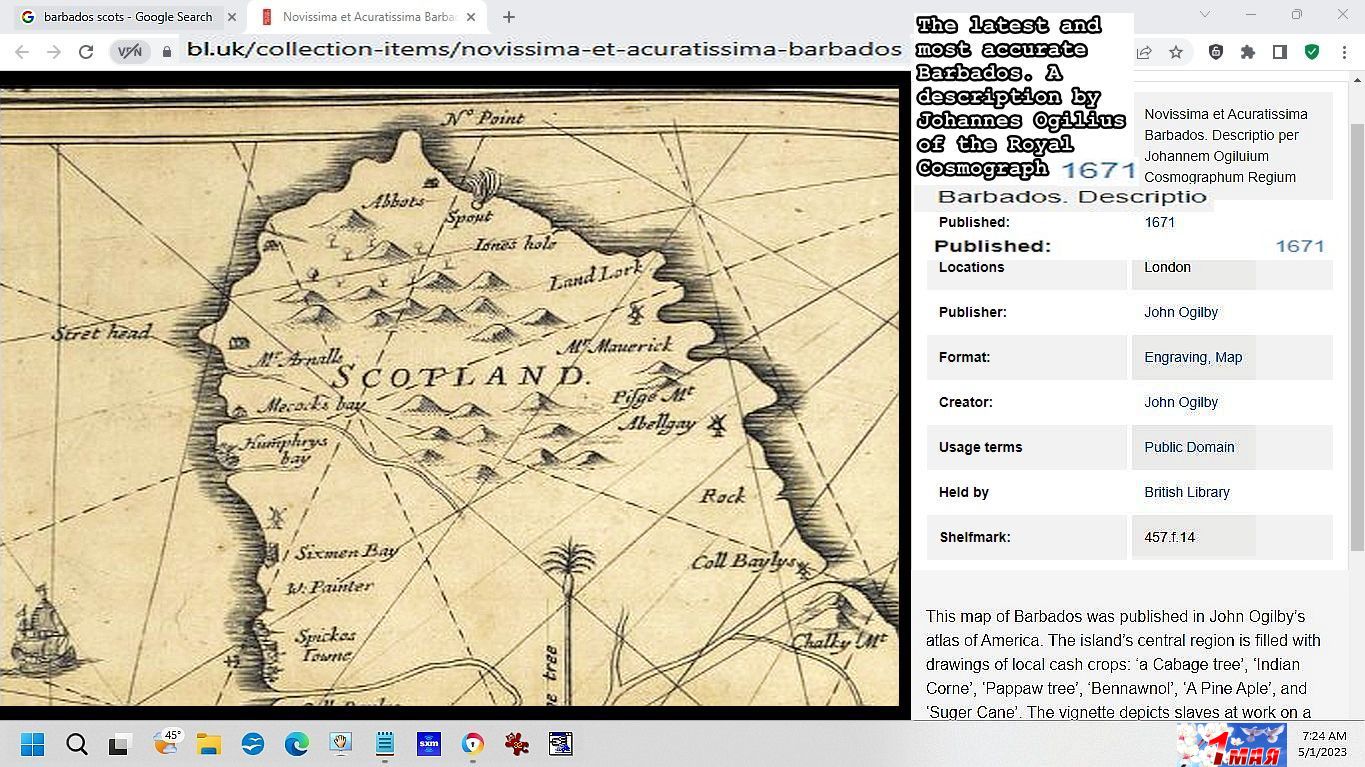Close the barbados scots Google Search tab
The height and width of the screenshot is (767, 1365).
point(232,17)
